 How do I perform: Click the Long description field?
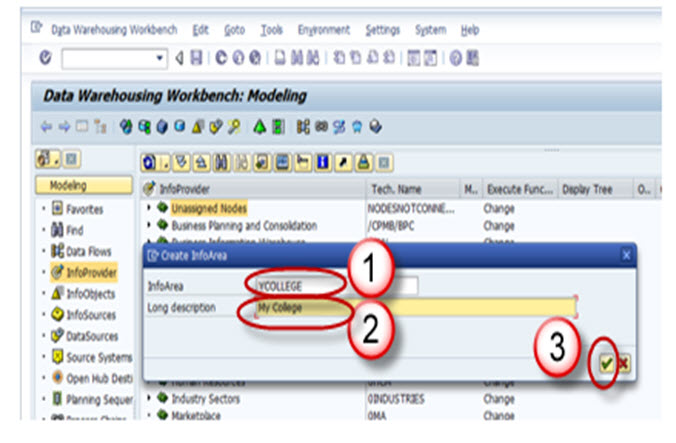410,307
